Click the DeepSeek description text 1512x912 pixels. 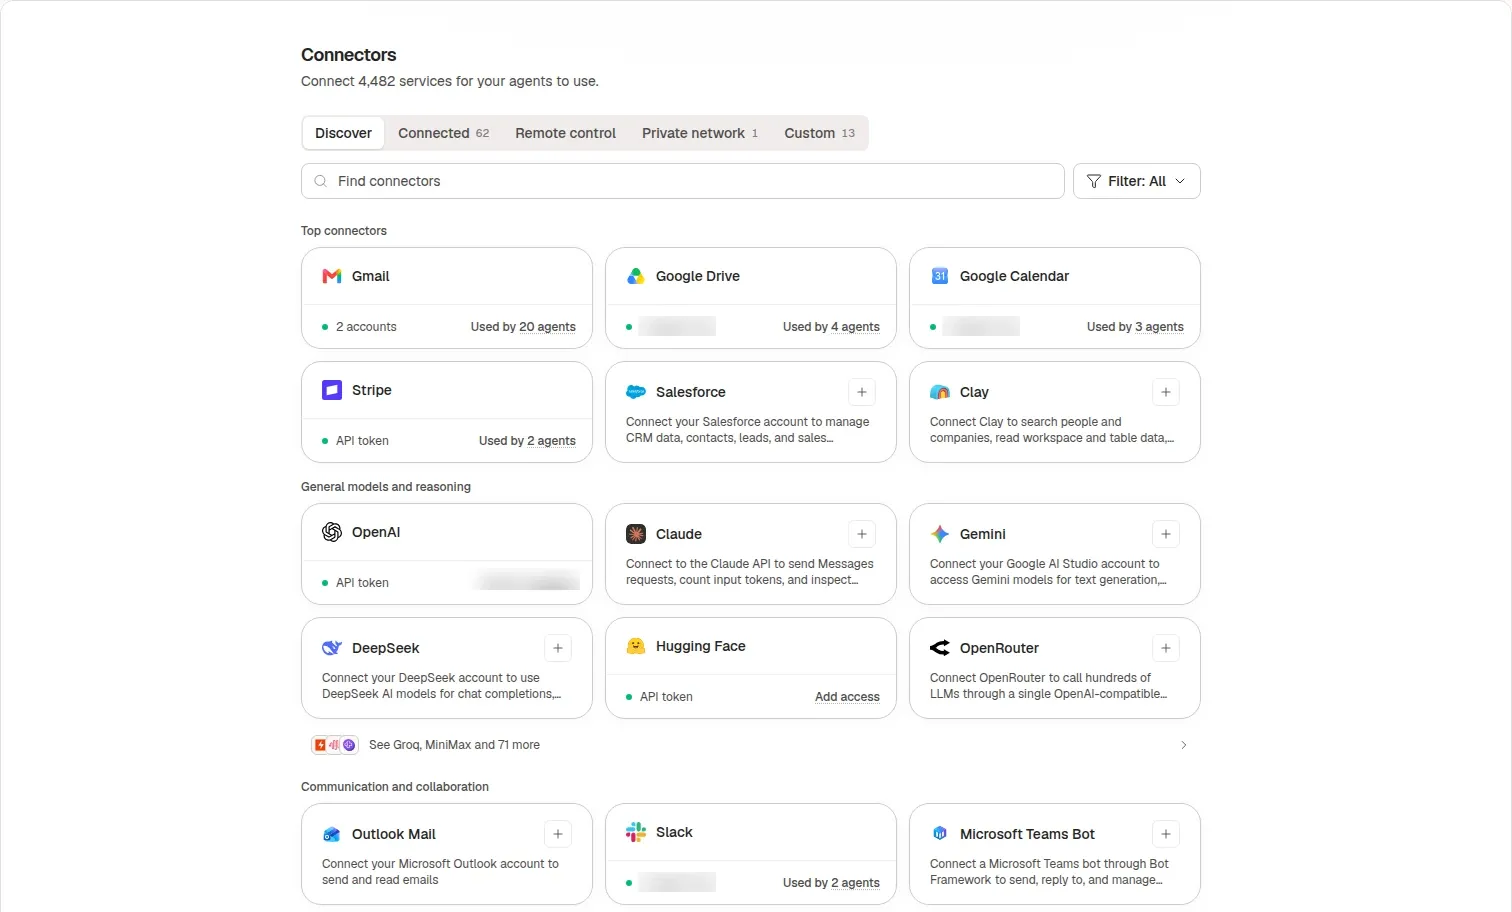[441, 686]
